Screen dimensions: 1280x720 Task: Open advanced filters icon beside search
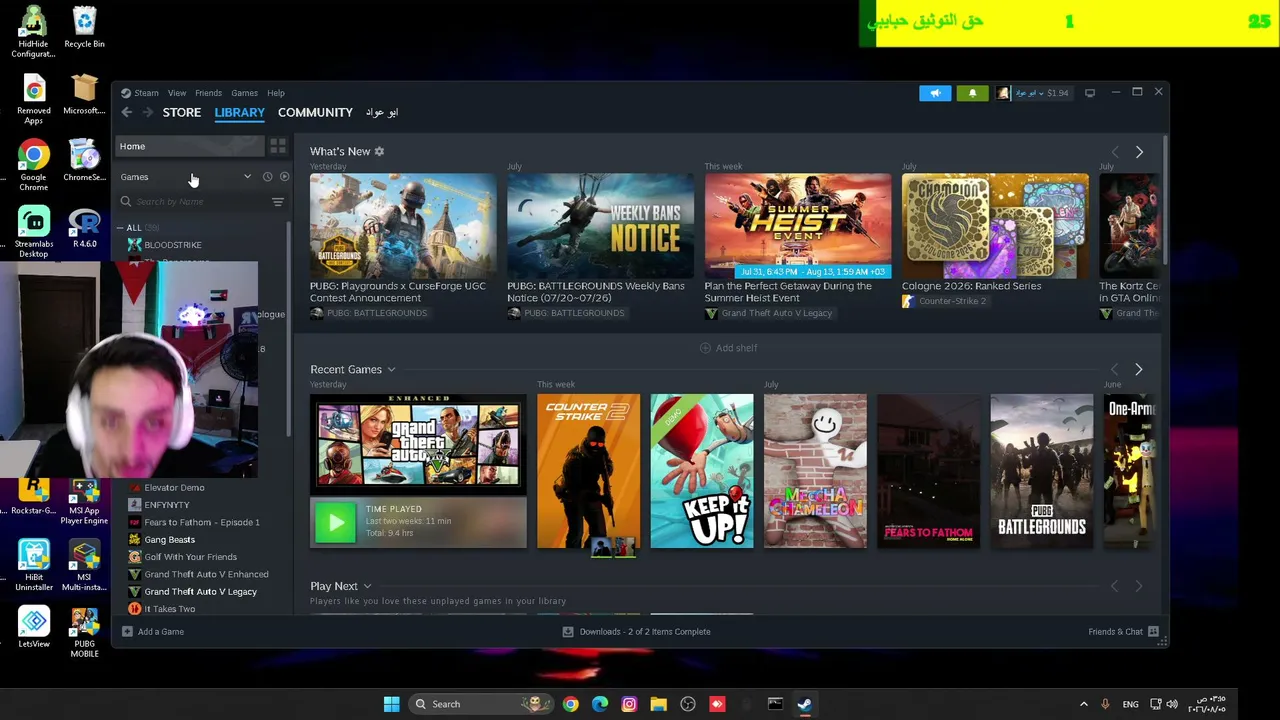click(278, 202)
